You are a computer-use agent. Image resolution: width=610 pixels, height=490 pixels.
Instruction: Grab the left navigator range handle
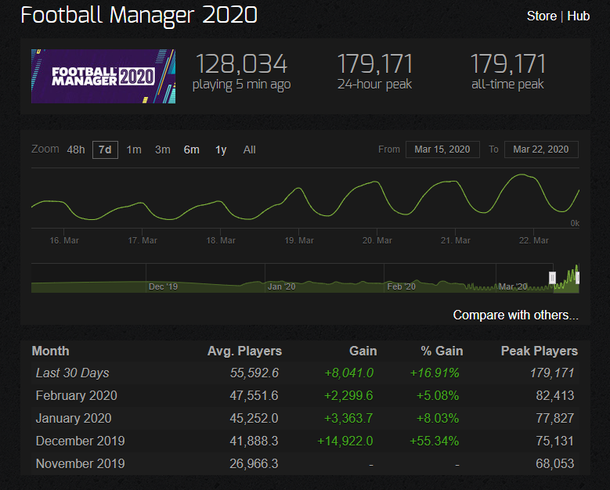pos(552,278)
